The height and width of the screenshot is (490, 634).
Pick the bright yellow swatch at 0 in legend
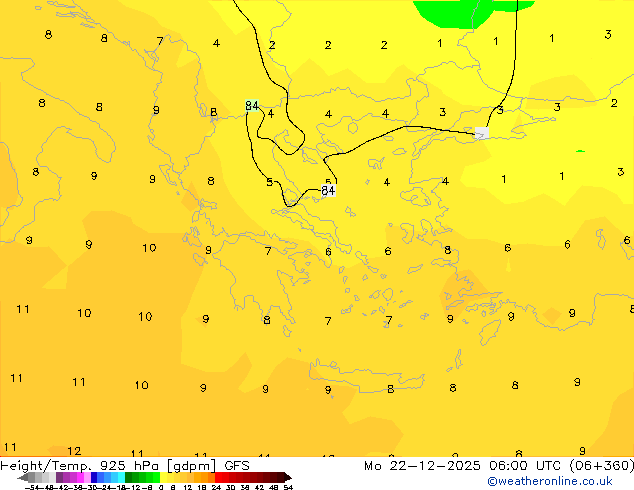tap(163, 477)
